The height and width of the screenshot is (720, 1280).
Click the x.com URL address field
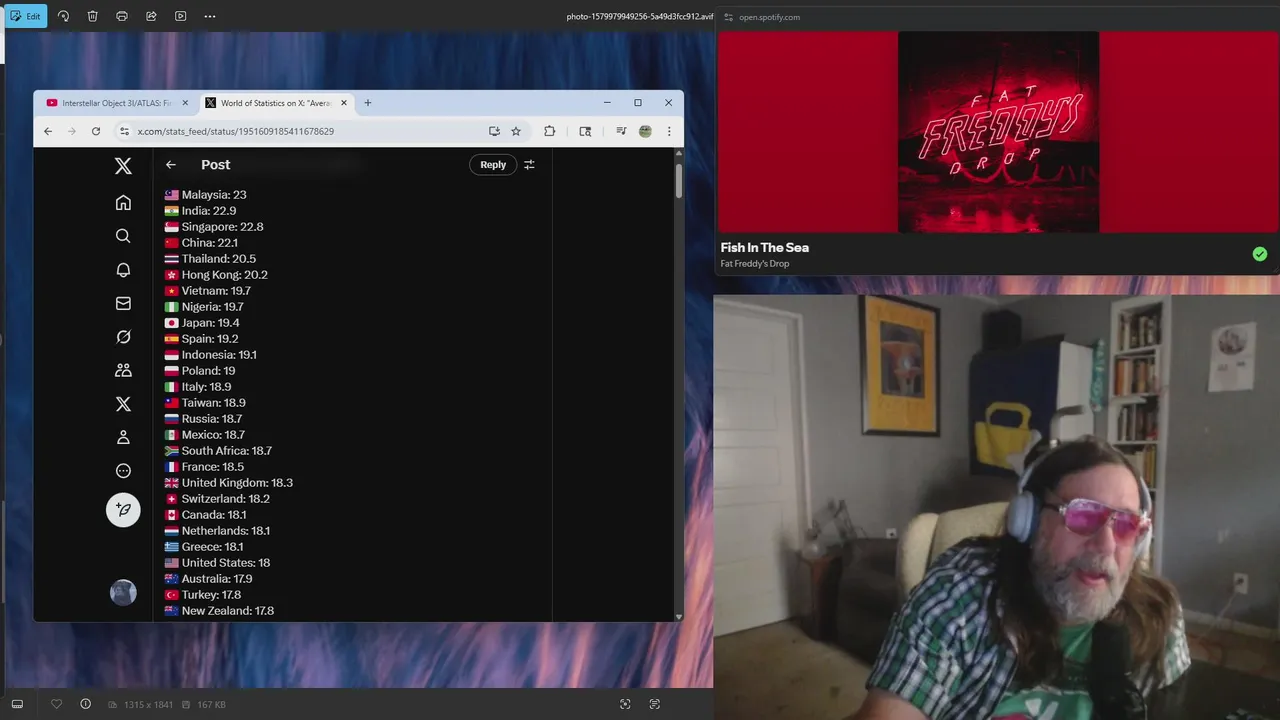tap(305, 131)
